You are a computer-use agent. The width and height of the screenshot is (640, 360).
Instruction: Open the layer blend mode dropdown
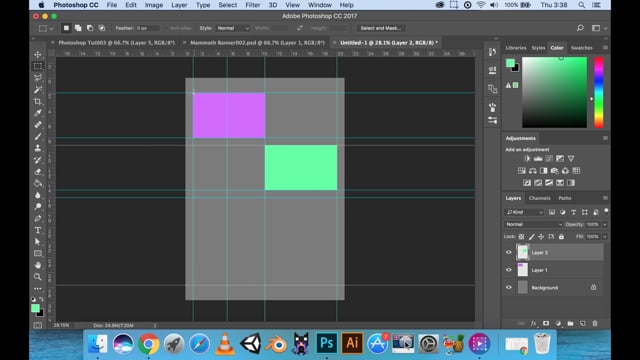point(533,224)
